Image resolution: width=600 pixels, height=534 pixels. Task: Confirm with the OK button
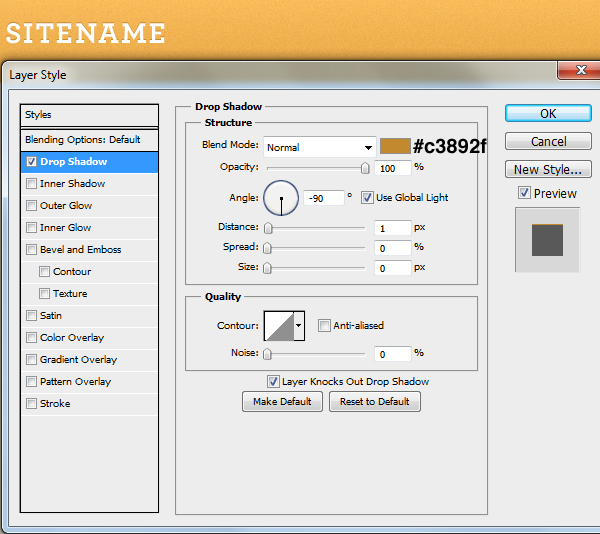pyautogui.click(x=548, y=114)
